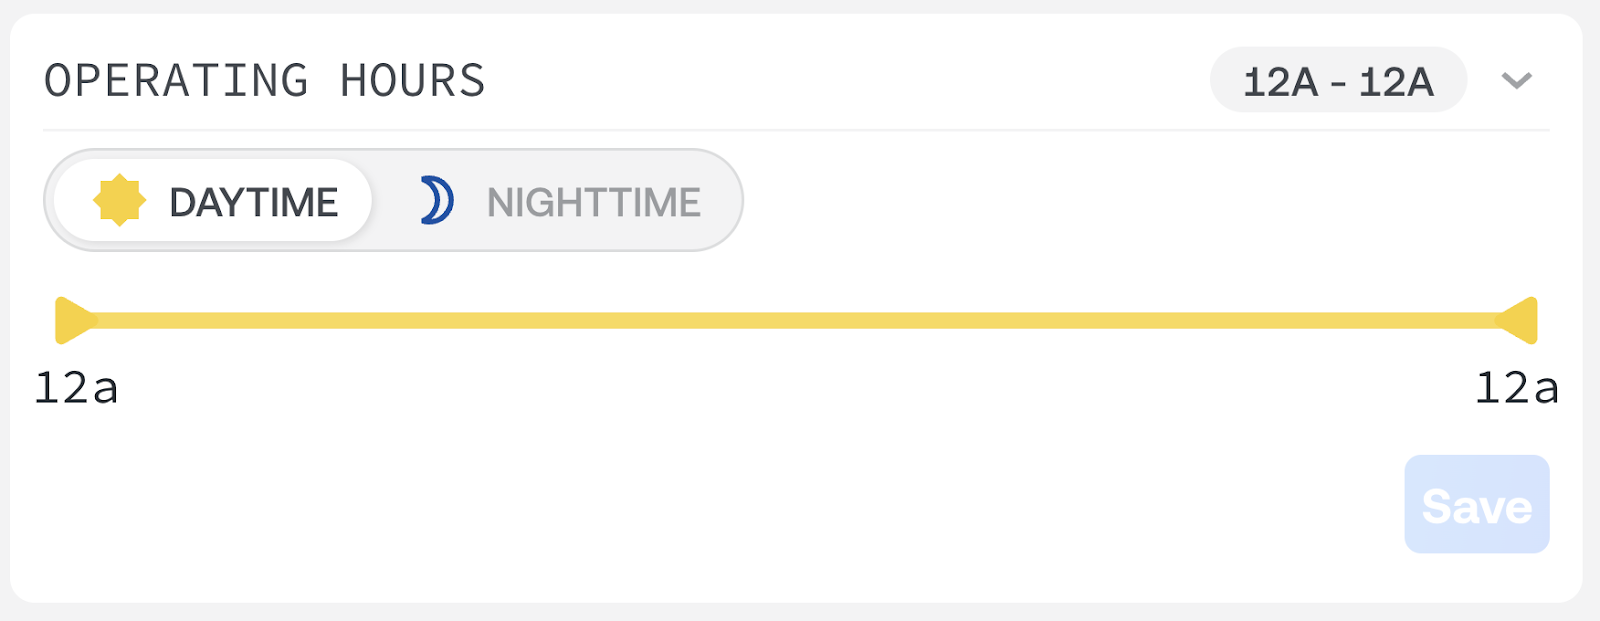Image resolution: width=1600 pixels, height=621 pixels.
Task: Collapse Operating Hours with the chevron arrow
Action: 1516,80
